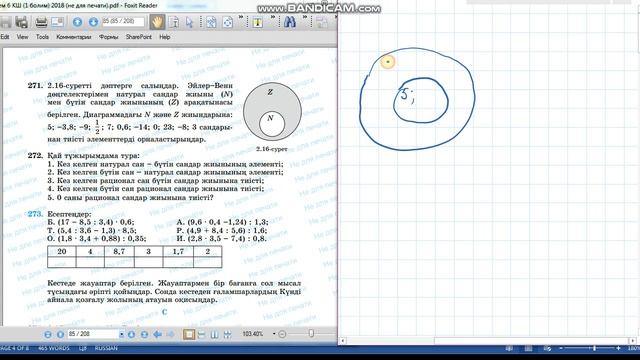Open the zoom percentage dropdown arrow

point(274,334)
